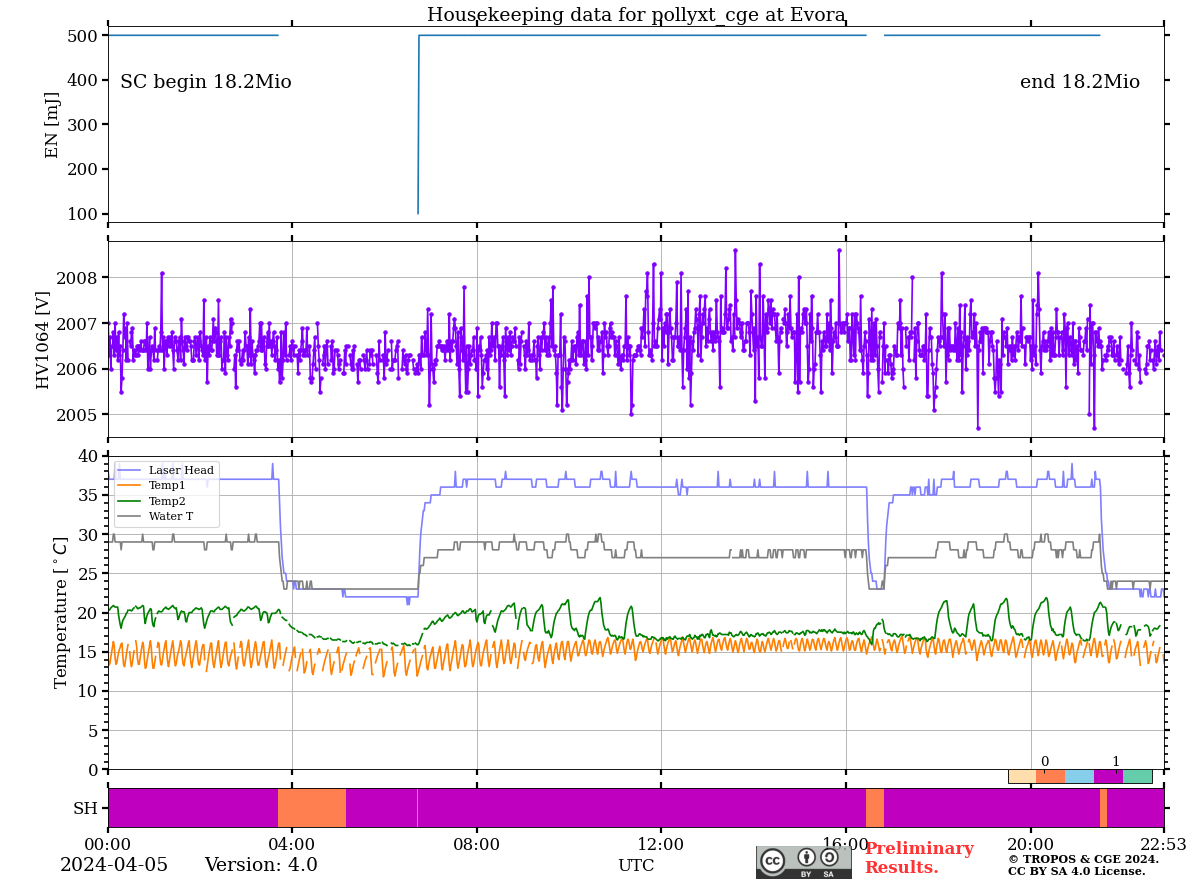
Task: Click the '08:00' time tick label
Action: pos(477,844)
